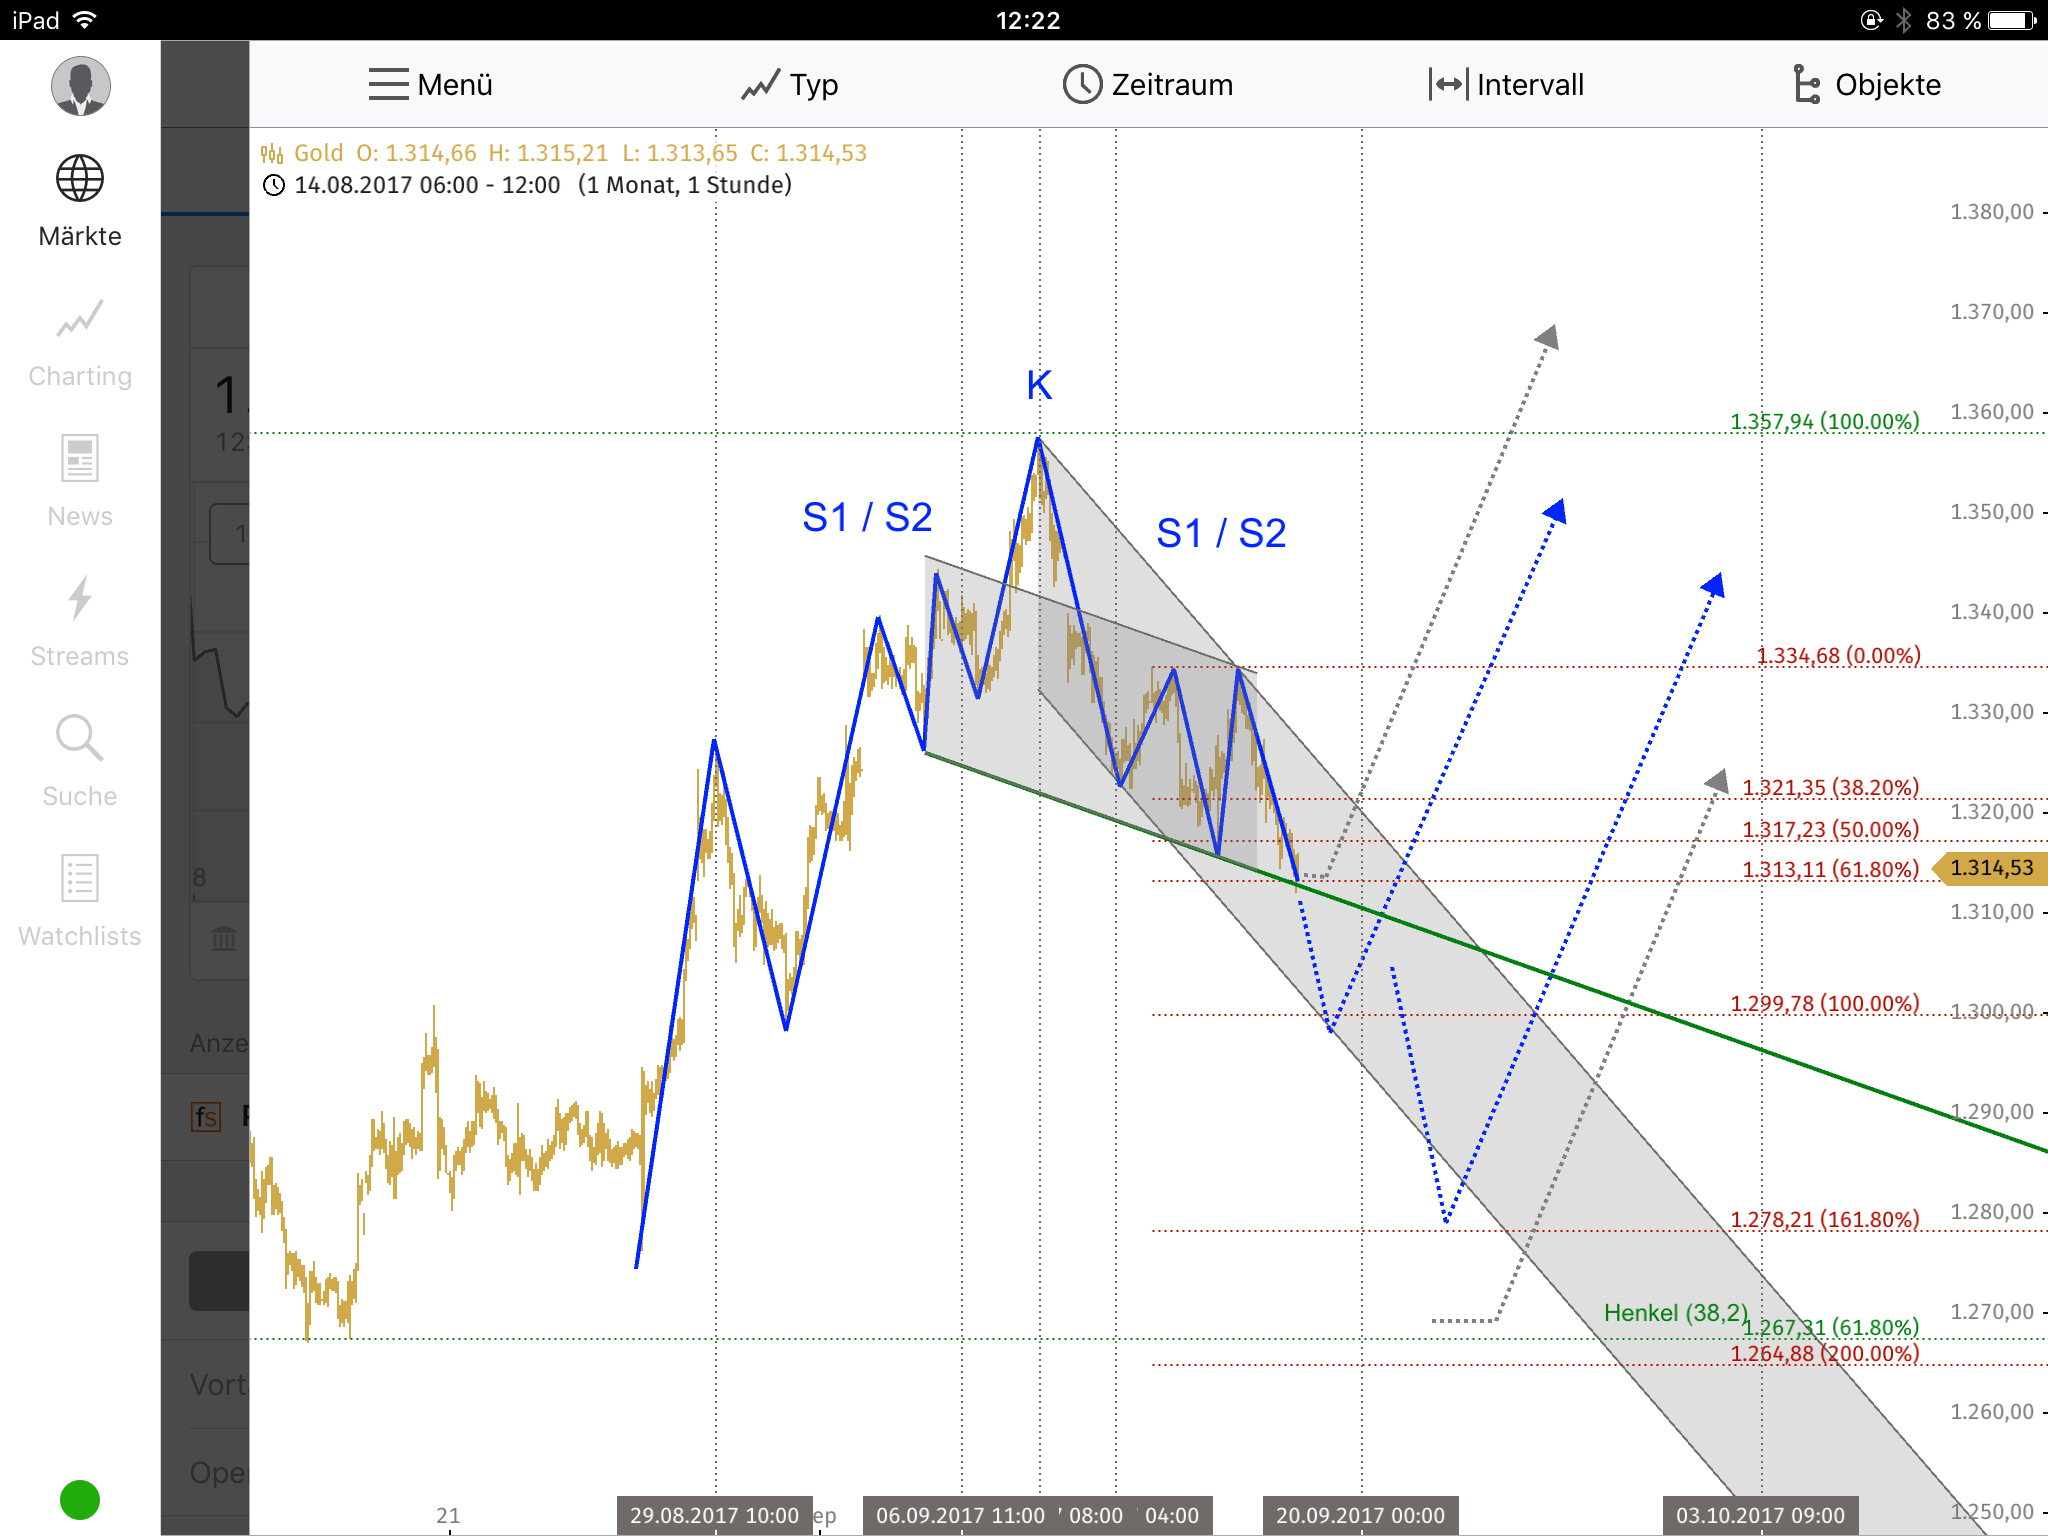The image size is (2048, 1536).
Task: Select the current price tag 1.314,53
Action: (1988, 869)
